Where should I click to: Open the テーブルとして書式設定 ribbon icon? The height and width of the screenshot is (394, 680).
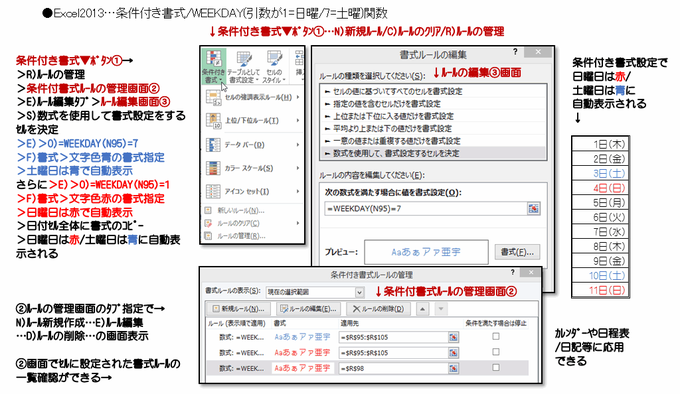[x=243, y=67]
